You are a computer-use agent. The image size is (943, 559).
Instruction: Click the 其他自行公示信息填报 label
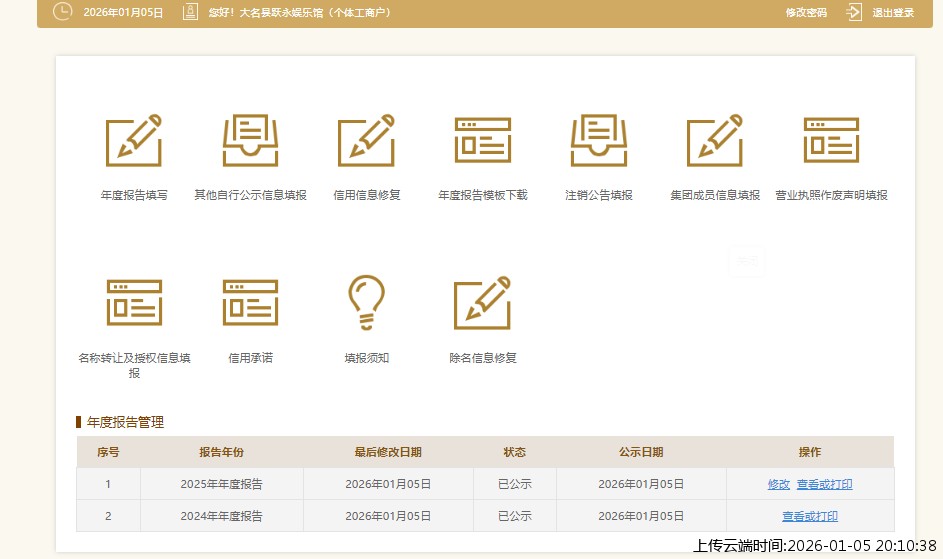pos(250,195)
